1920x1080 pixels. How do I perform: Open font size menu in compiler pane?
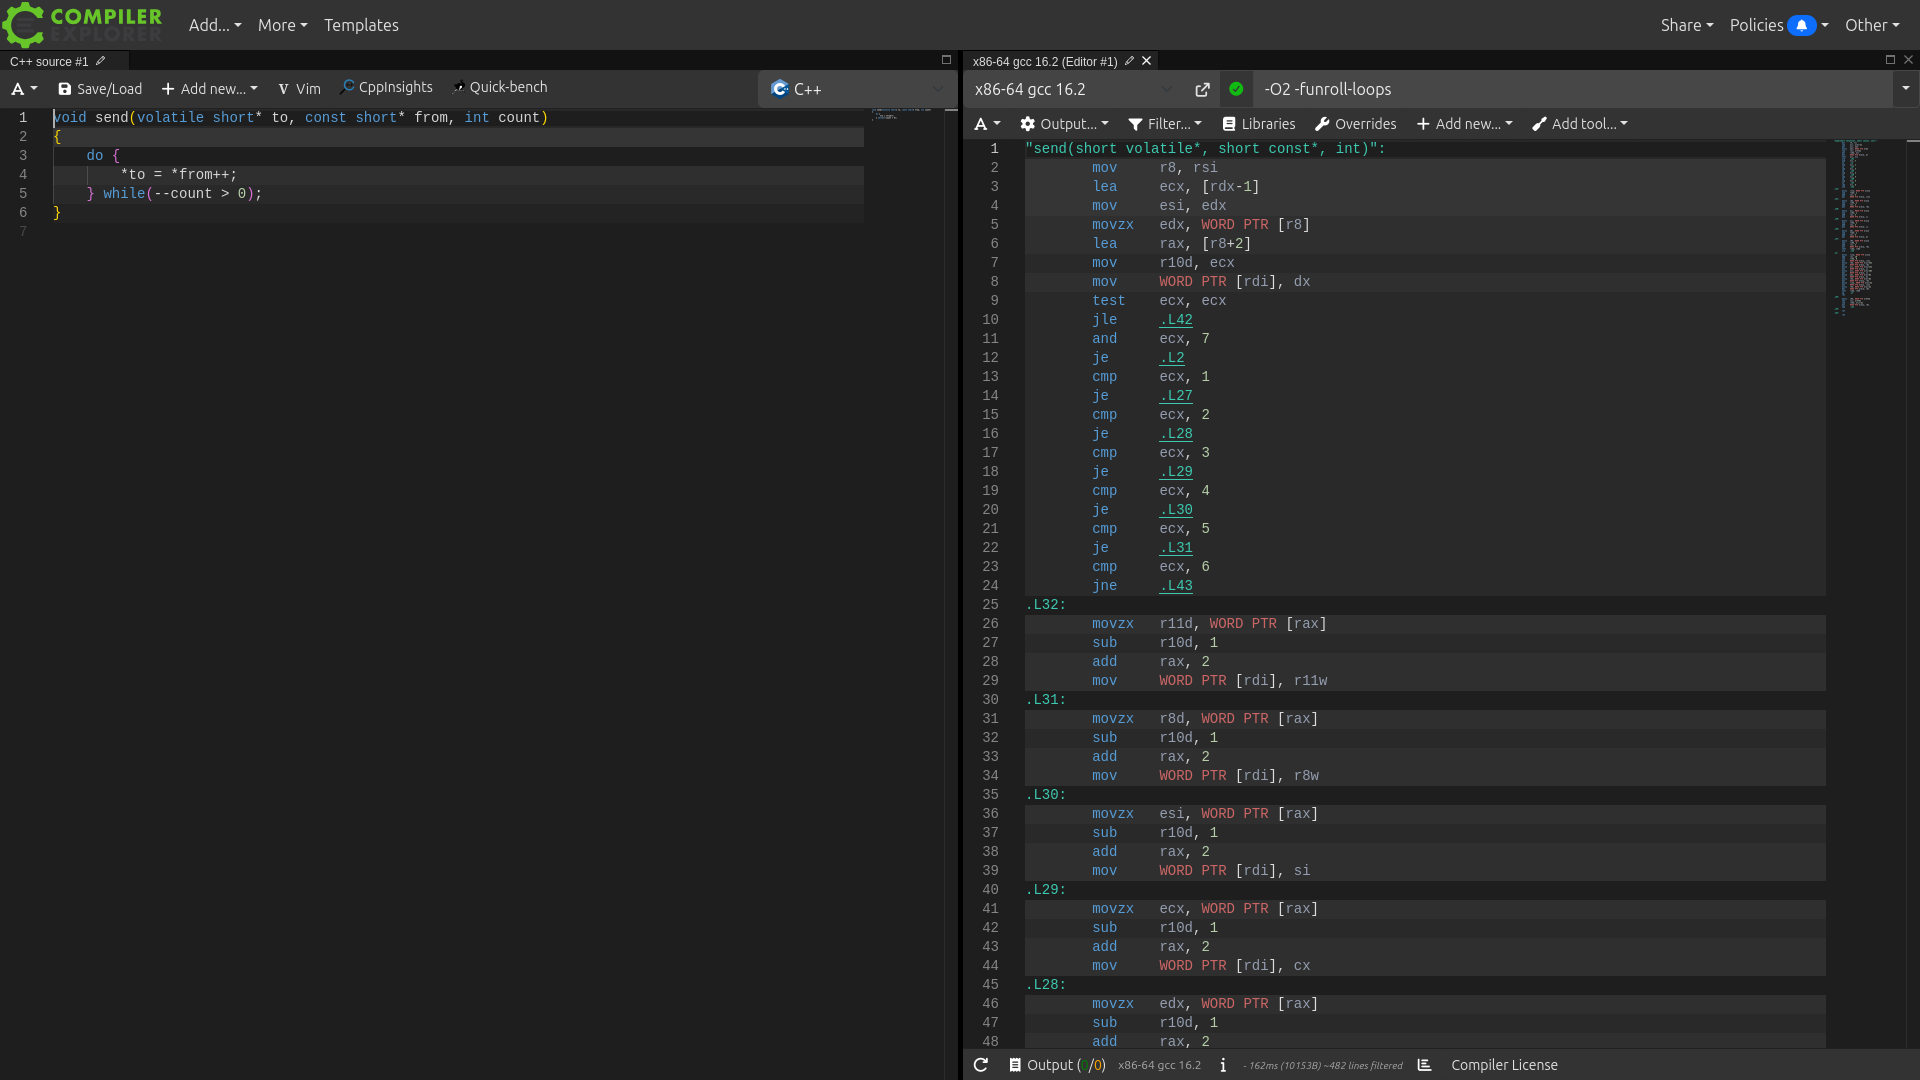987,124
